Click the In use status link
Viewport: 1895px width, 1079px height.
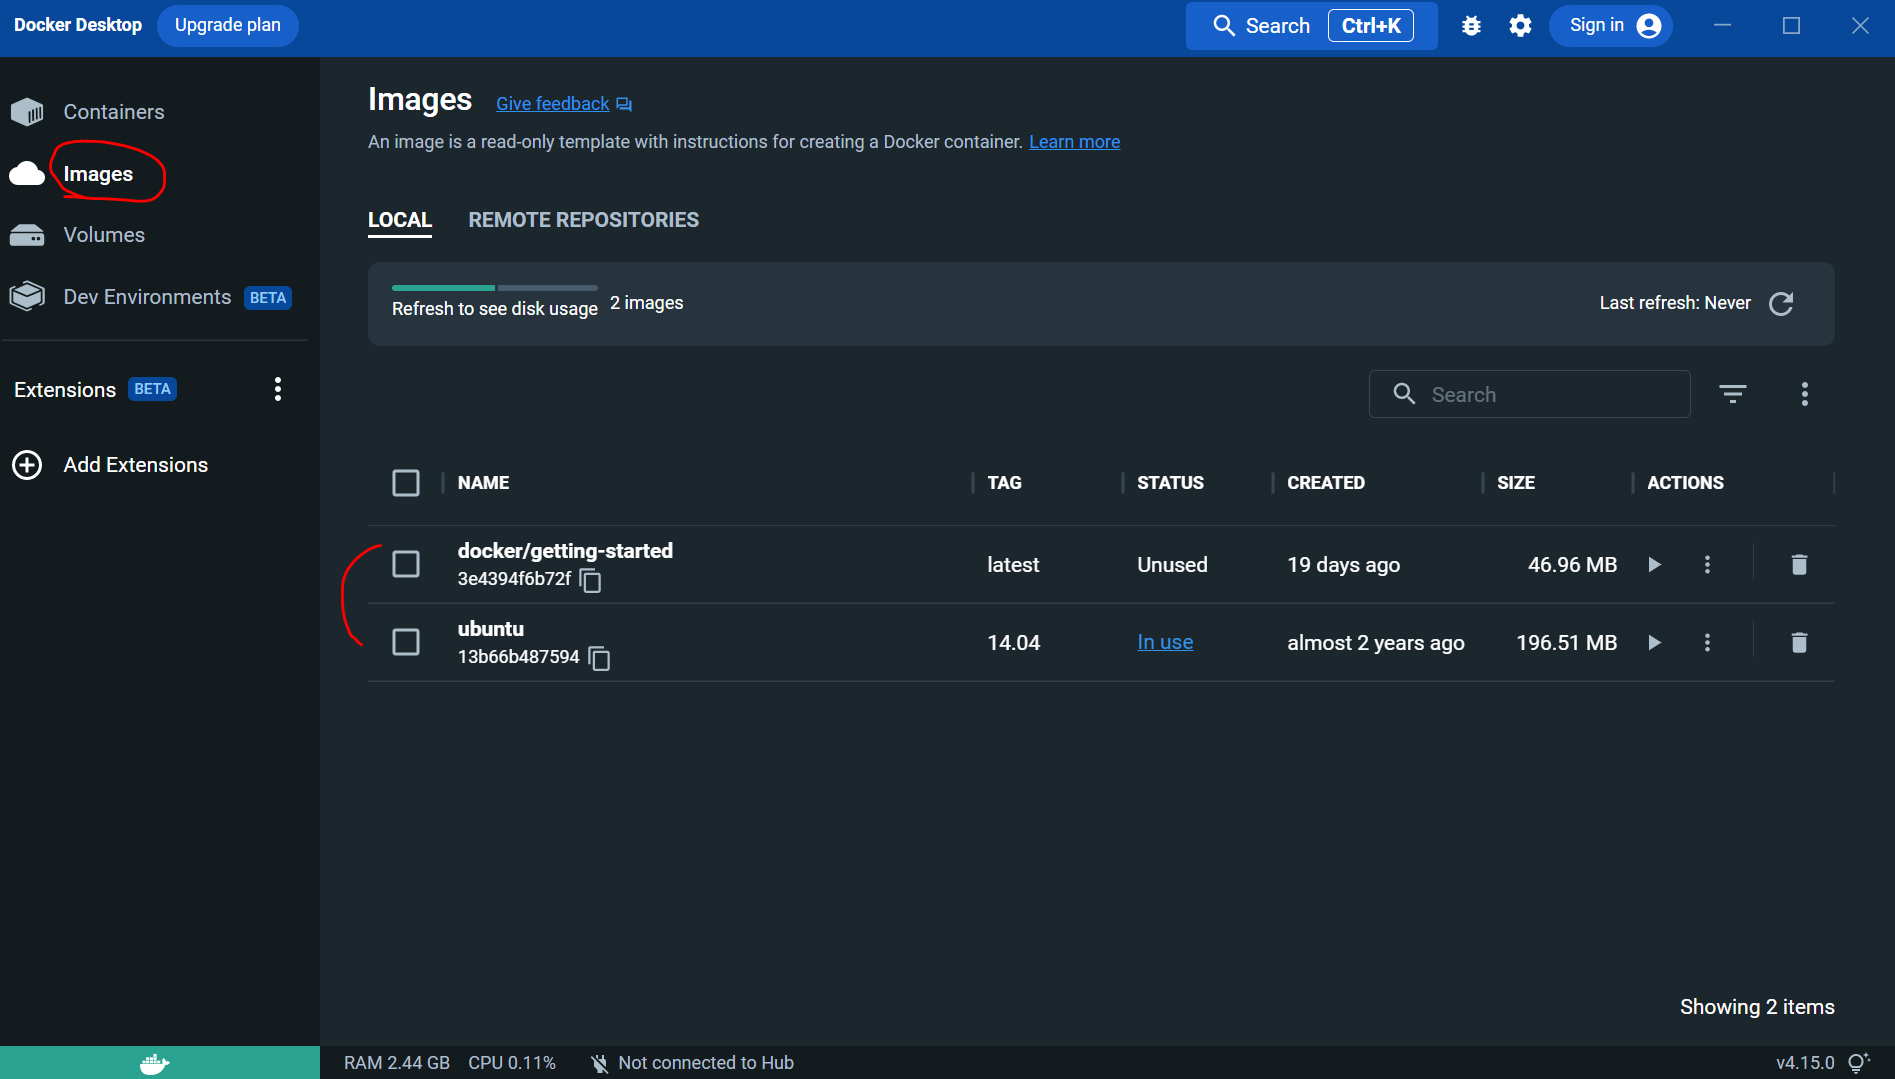point(1165,643)
